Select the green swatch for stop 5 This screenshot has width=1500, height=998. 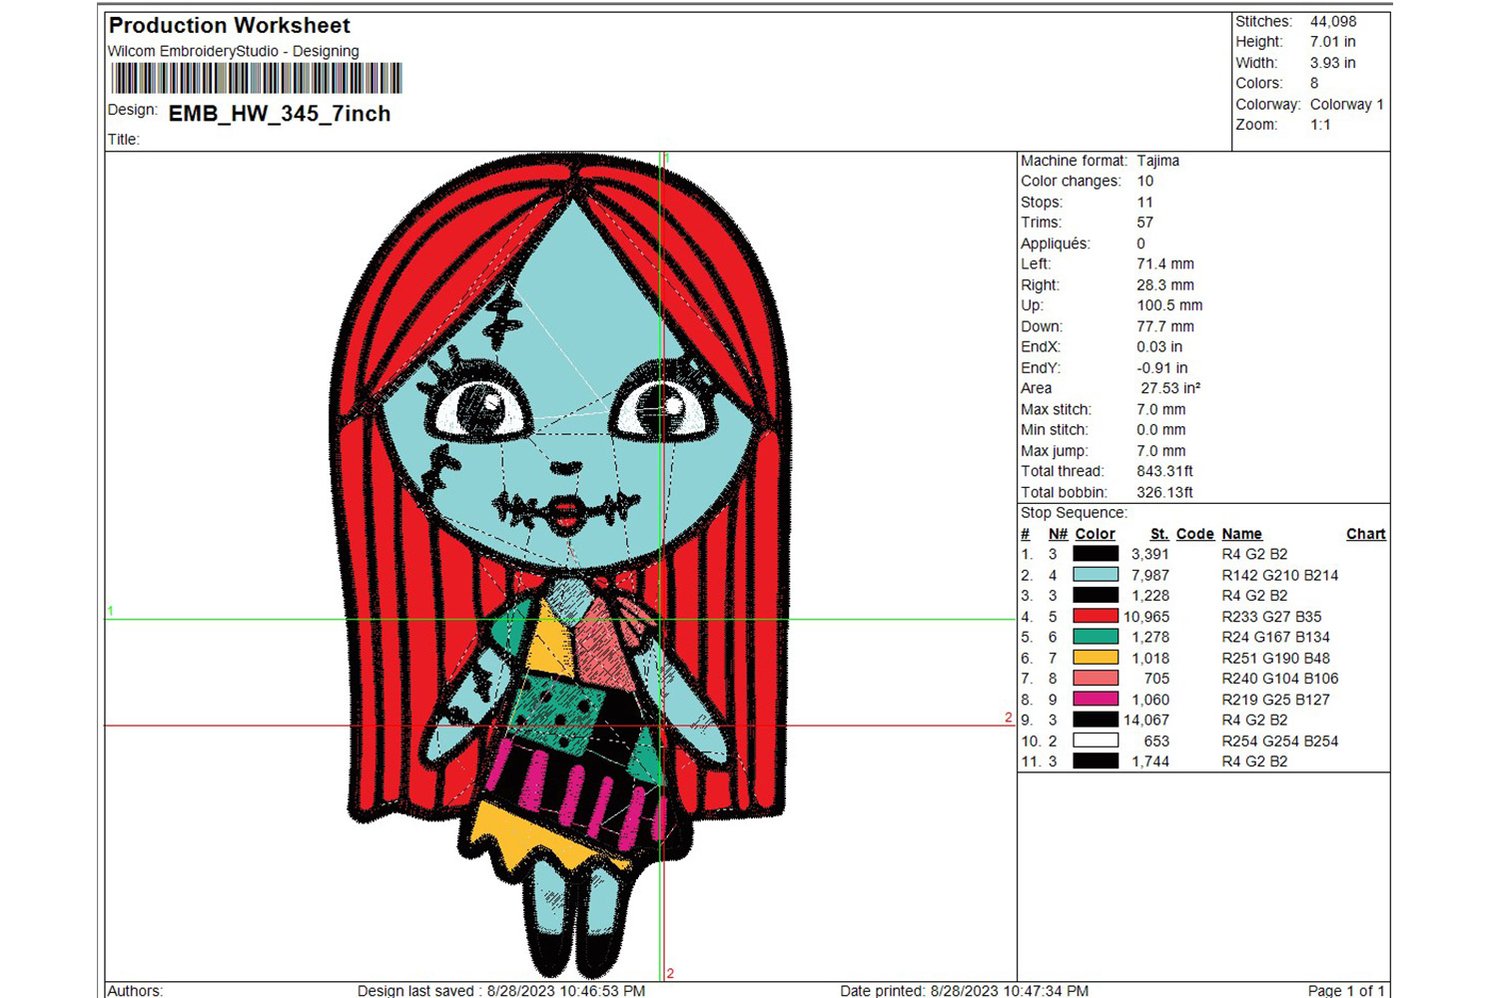(1095, 637)
